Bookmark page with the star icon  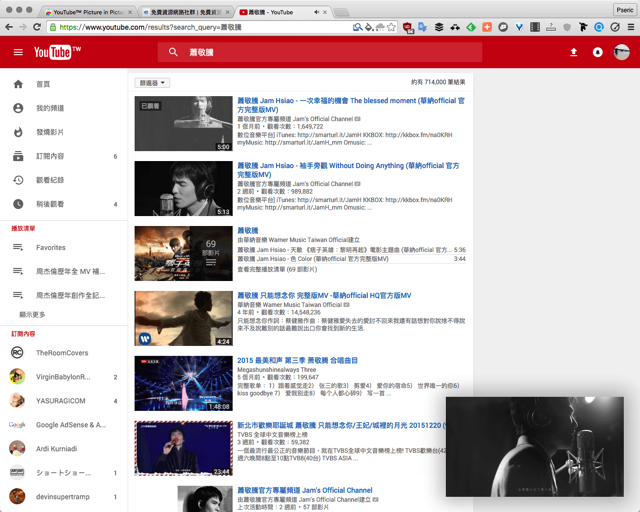[392, 27]
